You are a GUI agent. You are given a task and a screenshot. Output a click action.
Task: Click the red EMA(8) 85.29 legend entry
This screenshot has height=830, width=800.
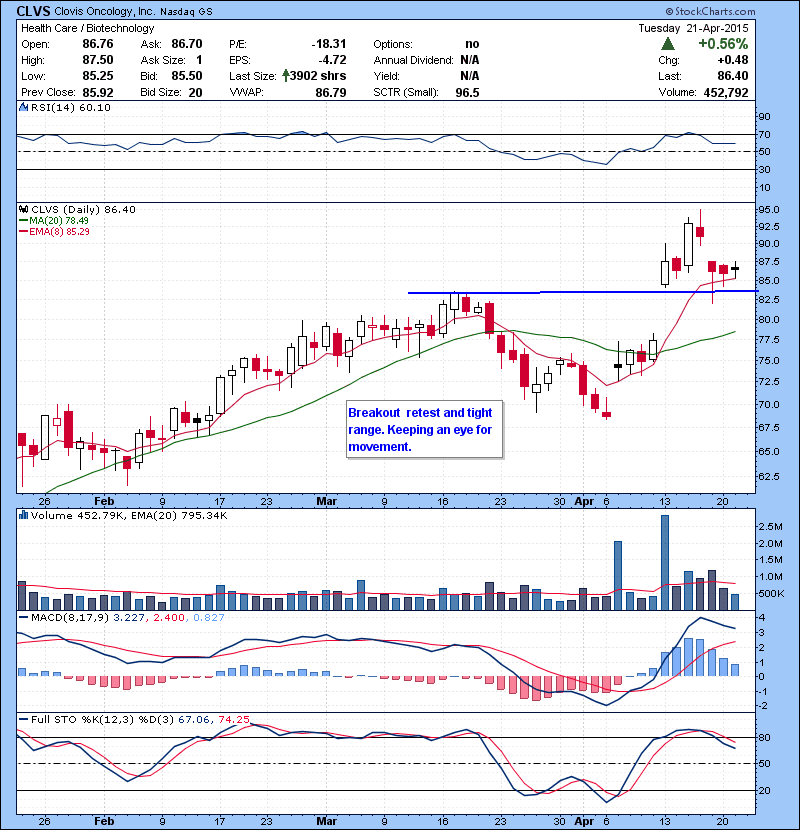point(54,231)
